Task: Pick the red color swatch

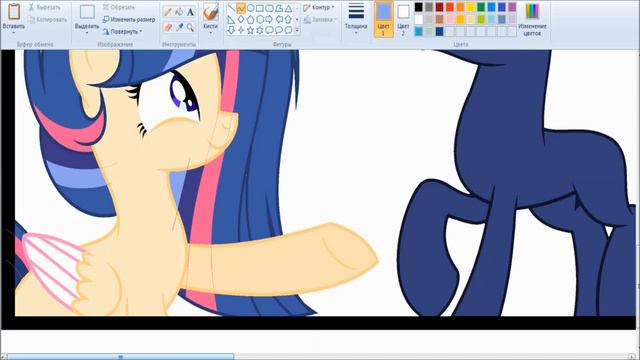Action: 449,7
